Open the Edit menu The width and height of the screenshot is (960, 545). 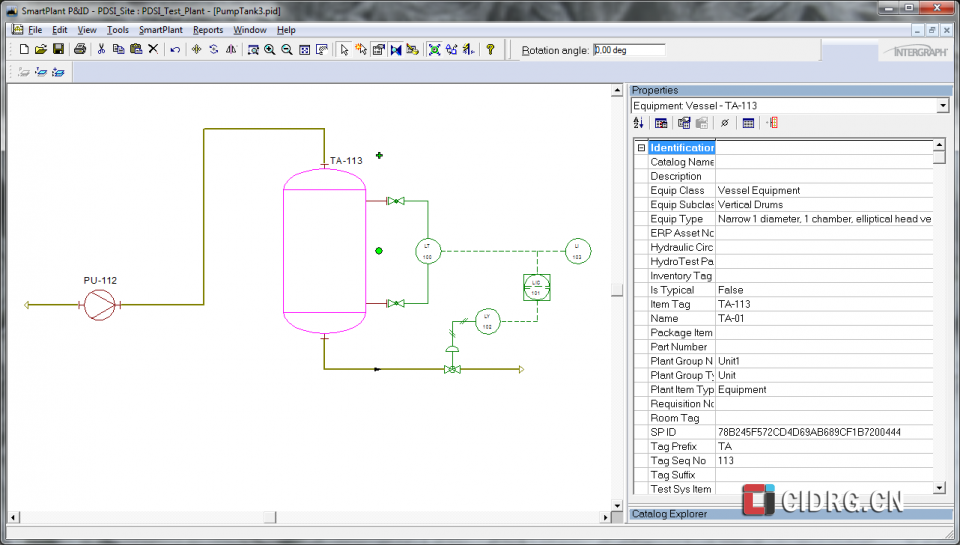click(59, 29)
